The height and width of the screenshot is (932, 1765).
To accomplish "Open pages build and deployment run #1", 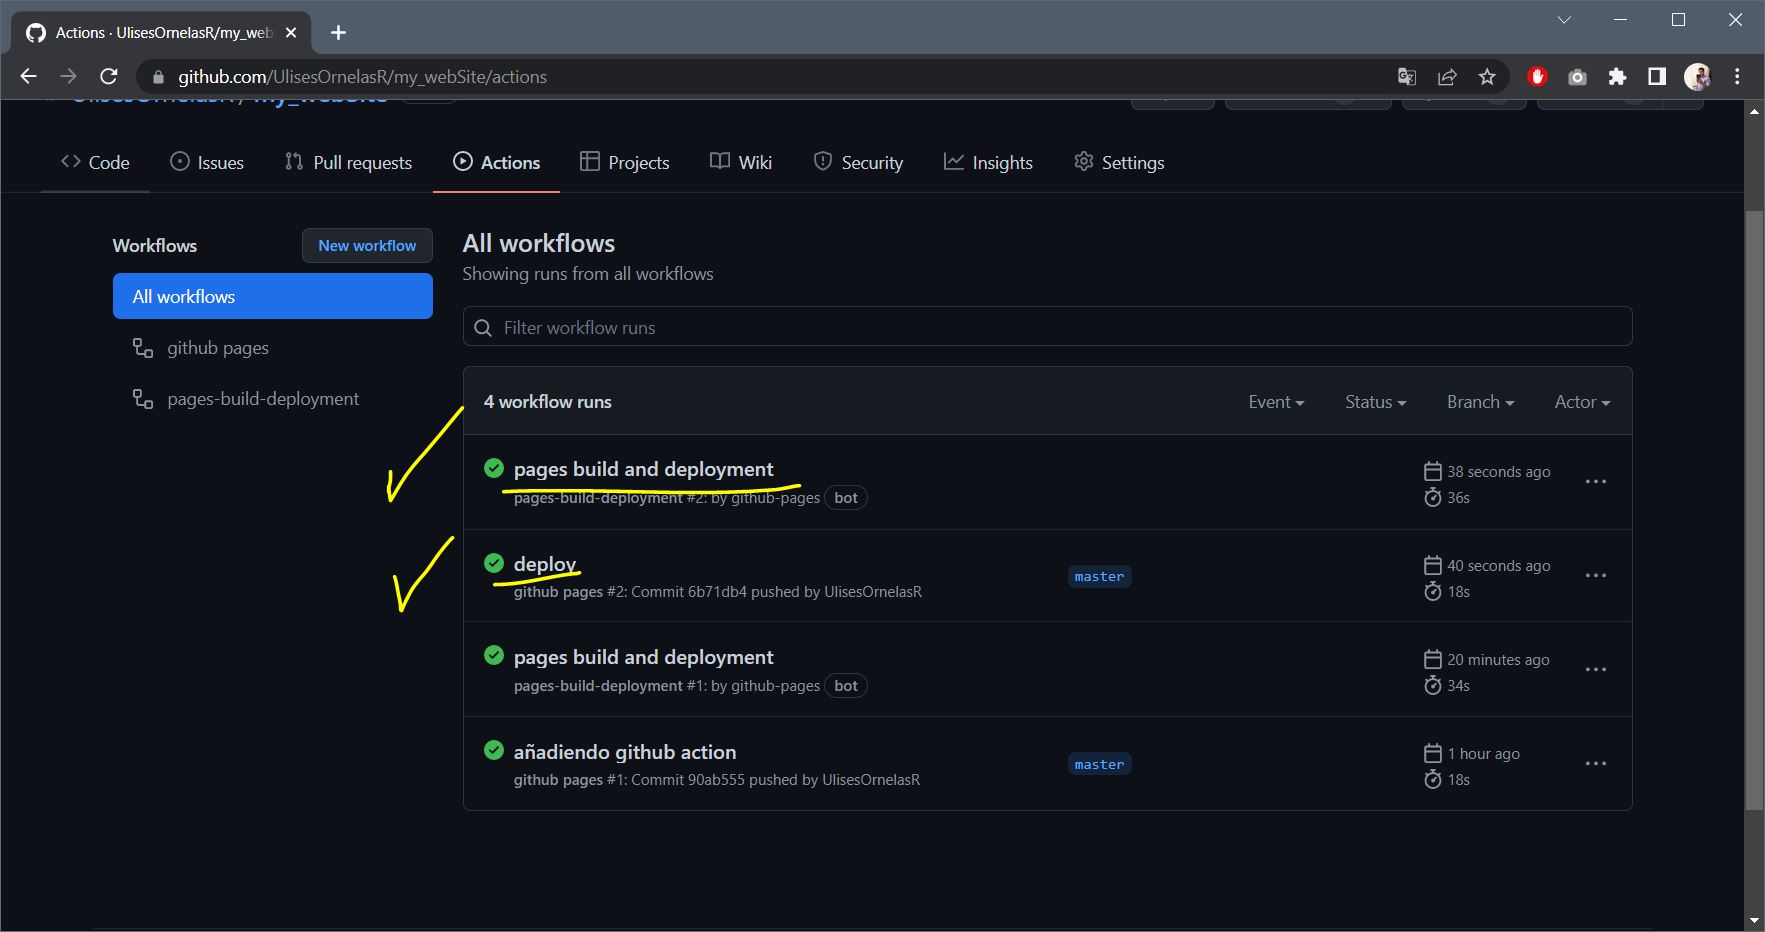I will coord(643,657).
